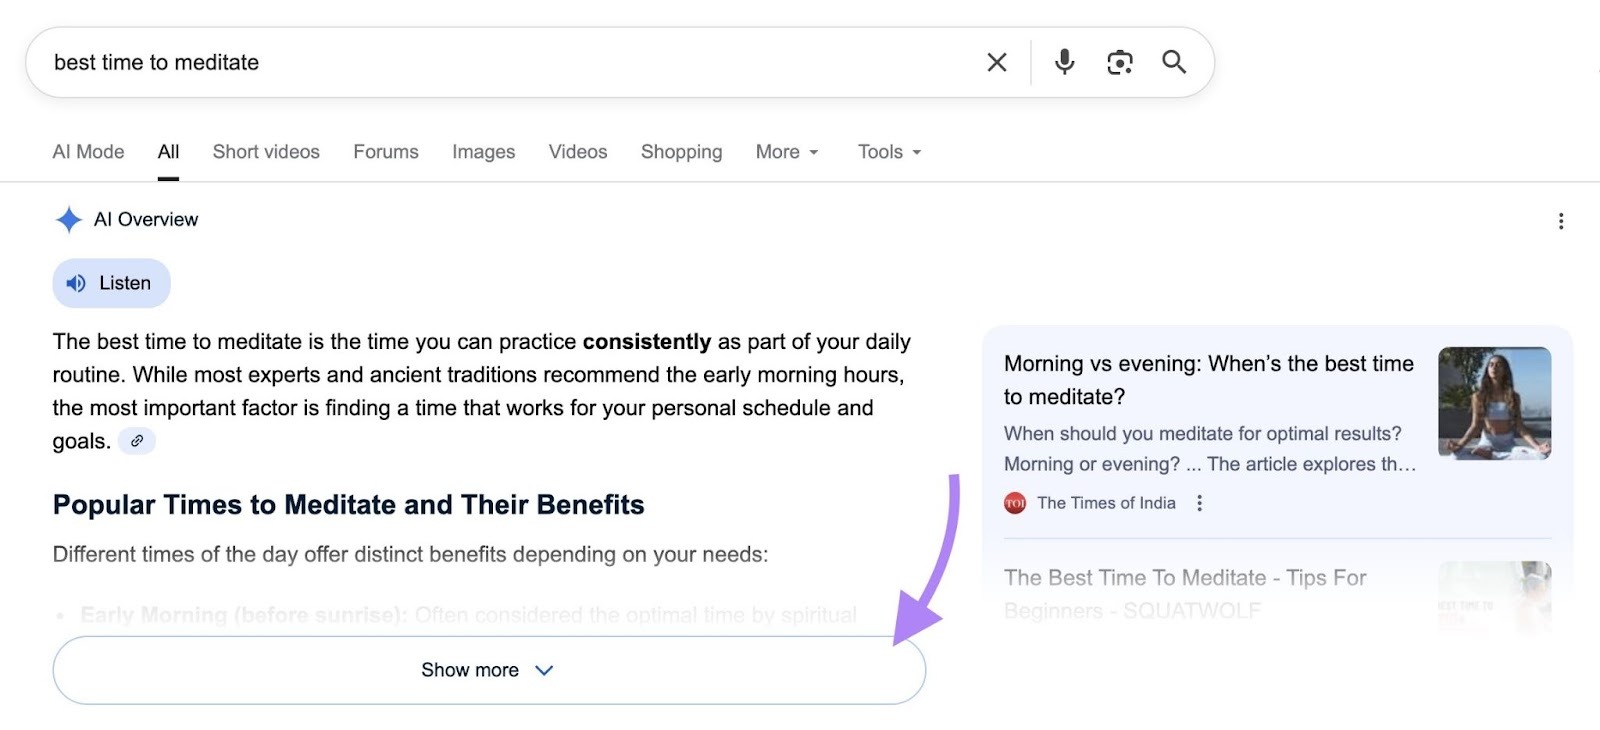Click the speaker icon on the Listen button
Screen dimensions: 1600x730
click(77, 283)
